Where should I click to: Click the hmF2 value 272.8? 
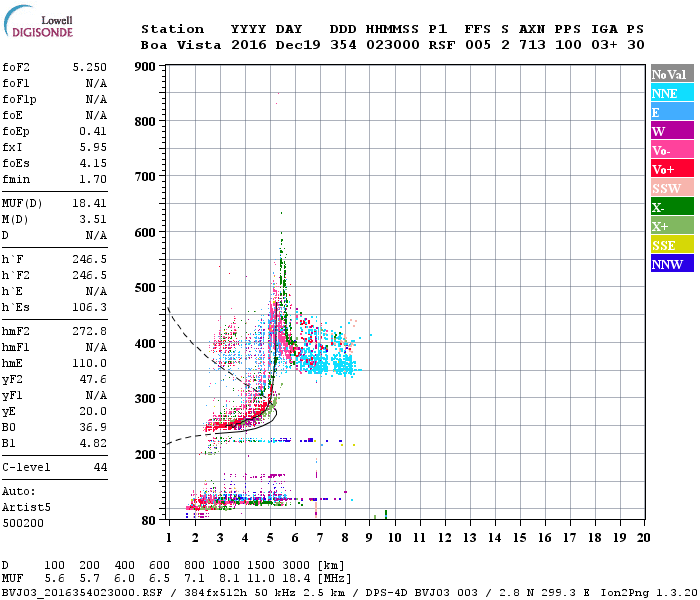89,332
